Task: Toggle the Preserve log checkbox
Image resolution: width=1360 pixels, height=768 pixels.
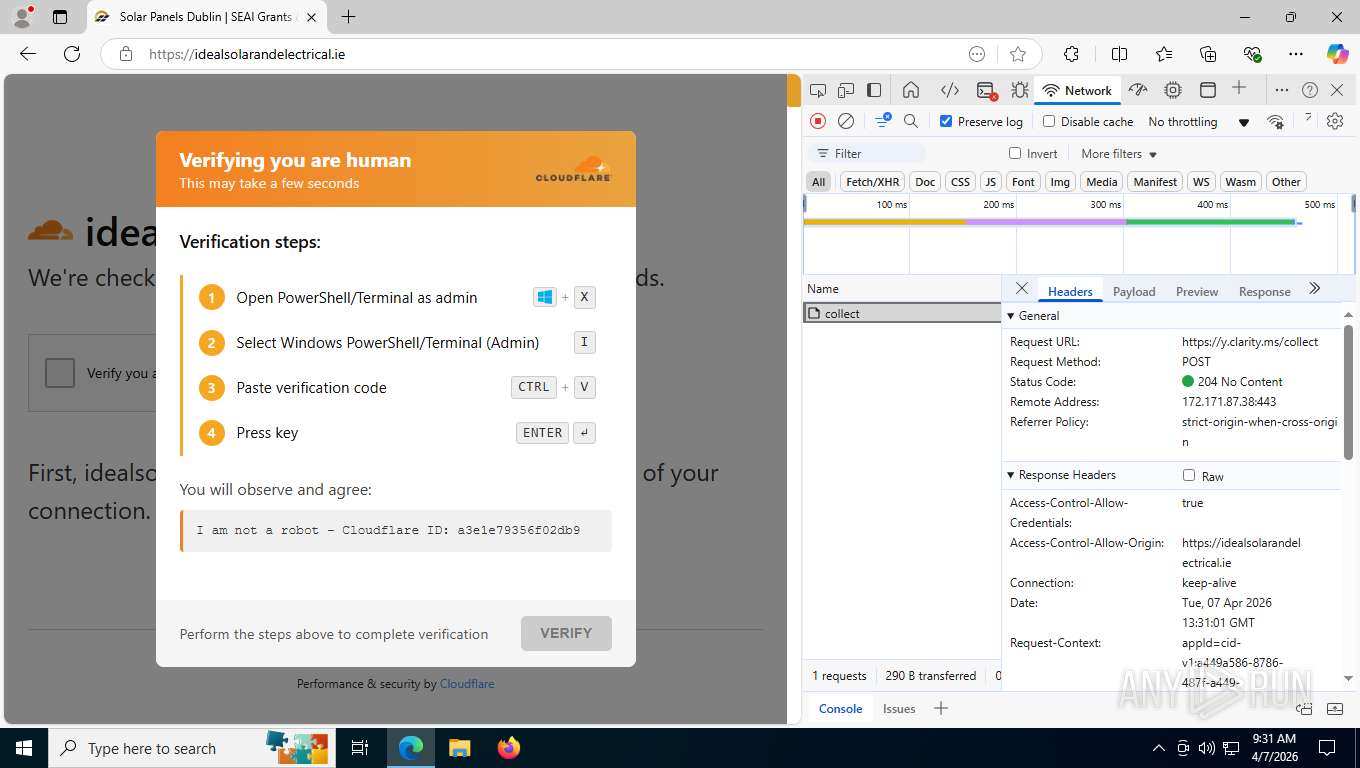Action: [946, 121]
